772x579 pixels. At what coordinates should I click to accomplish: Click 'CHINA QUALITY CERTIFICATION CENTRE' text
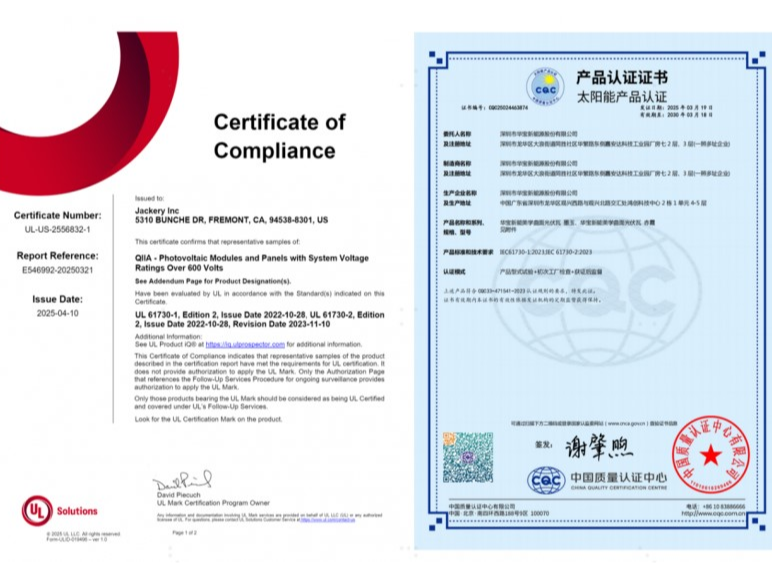point(619,488)
